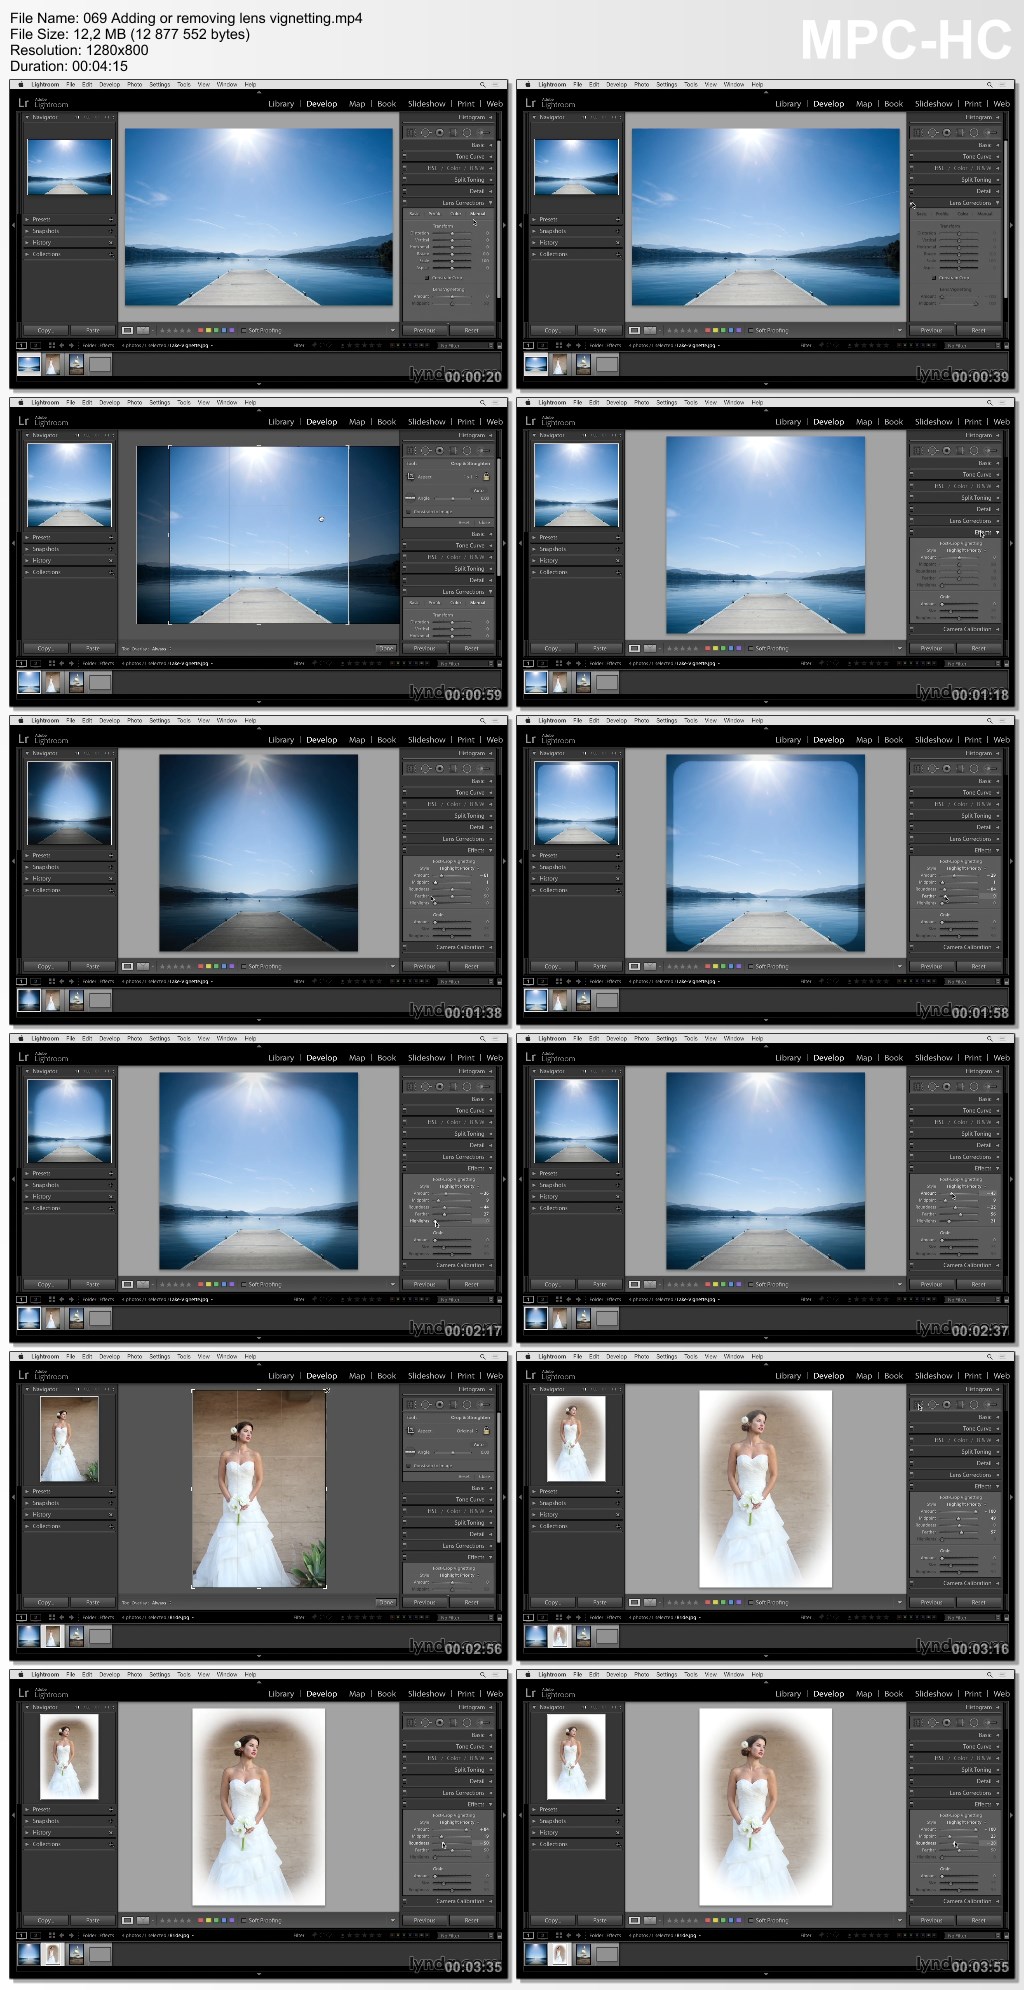The height and width of the screenshot is (1990, 1024).
Task: Toggle Detail panel switch in 00:01:18 frame
Action: pos(912,509)
